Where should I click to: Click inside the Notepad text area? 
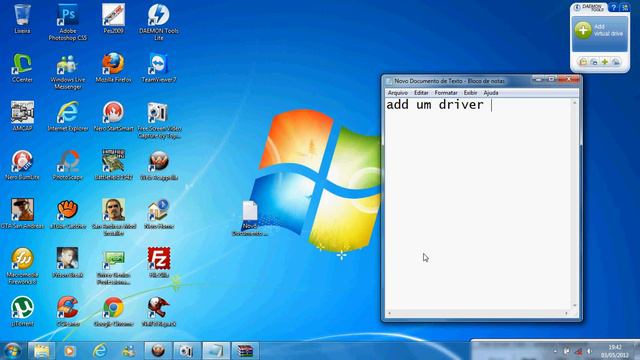point(478,204)
